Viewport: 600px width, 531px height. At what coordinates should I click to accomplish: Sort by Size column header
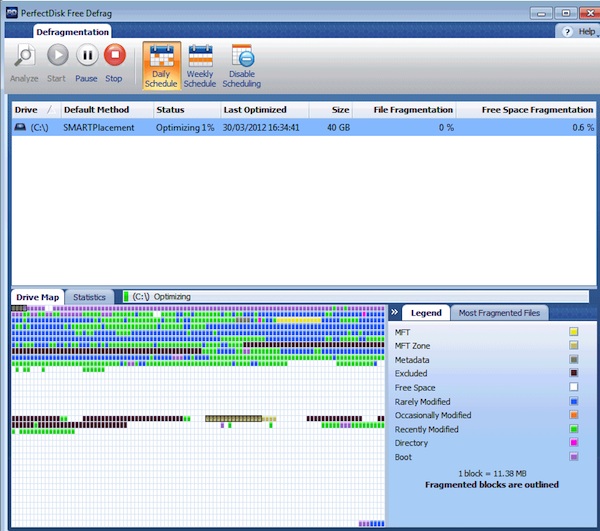331,110
